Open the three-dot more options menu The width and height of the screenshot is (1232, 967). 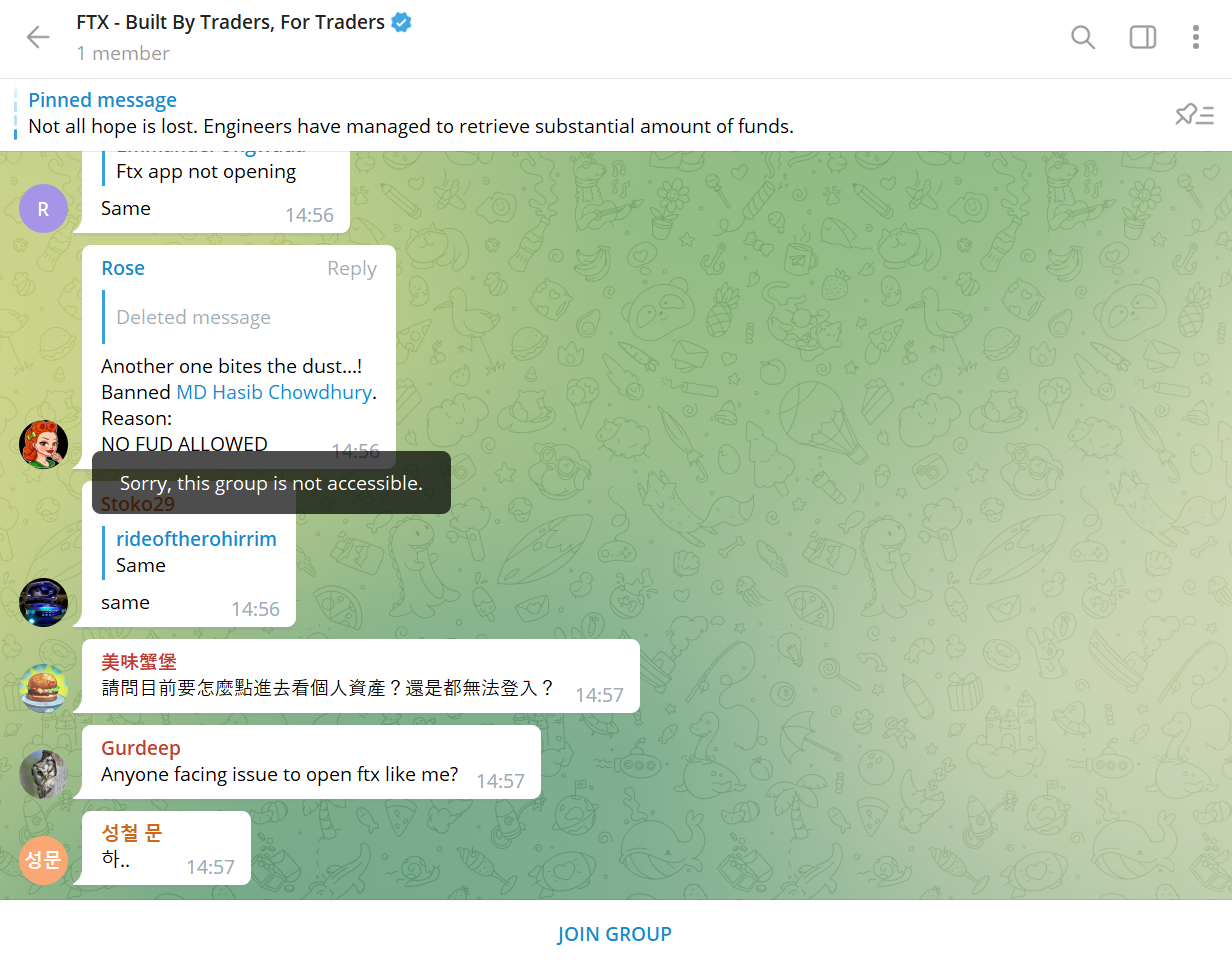point(1195,37)
